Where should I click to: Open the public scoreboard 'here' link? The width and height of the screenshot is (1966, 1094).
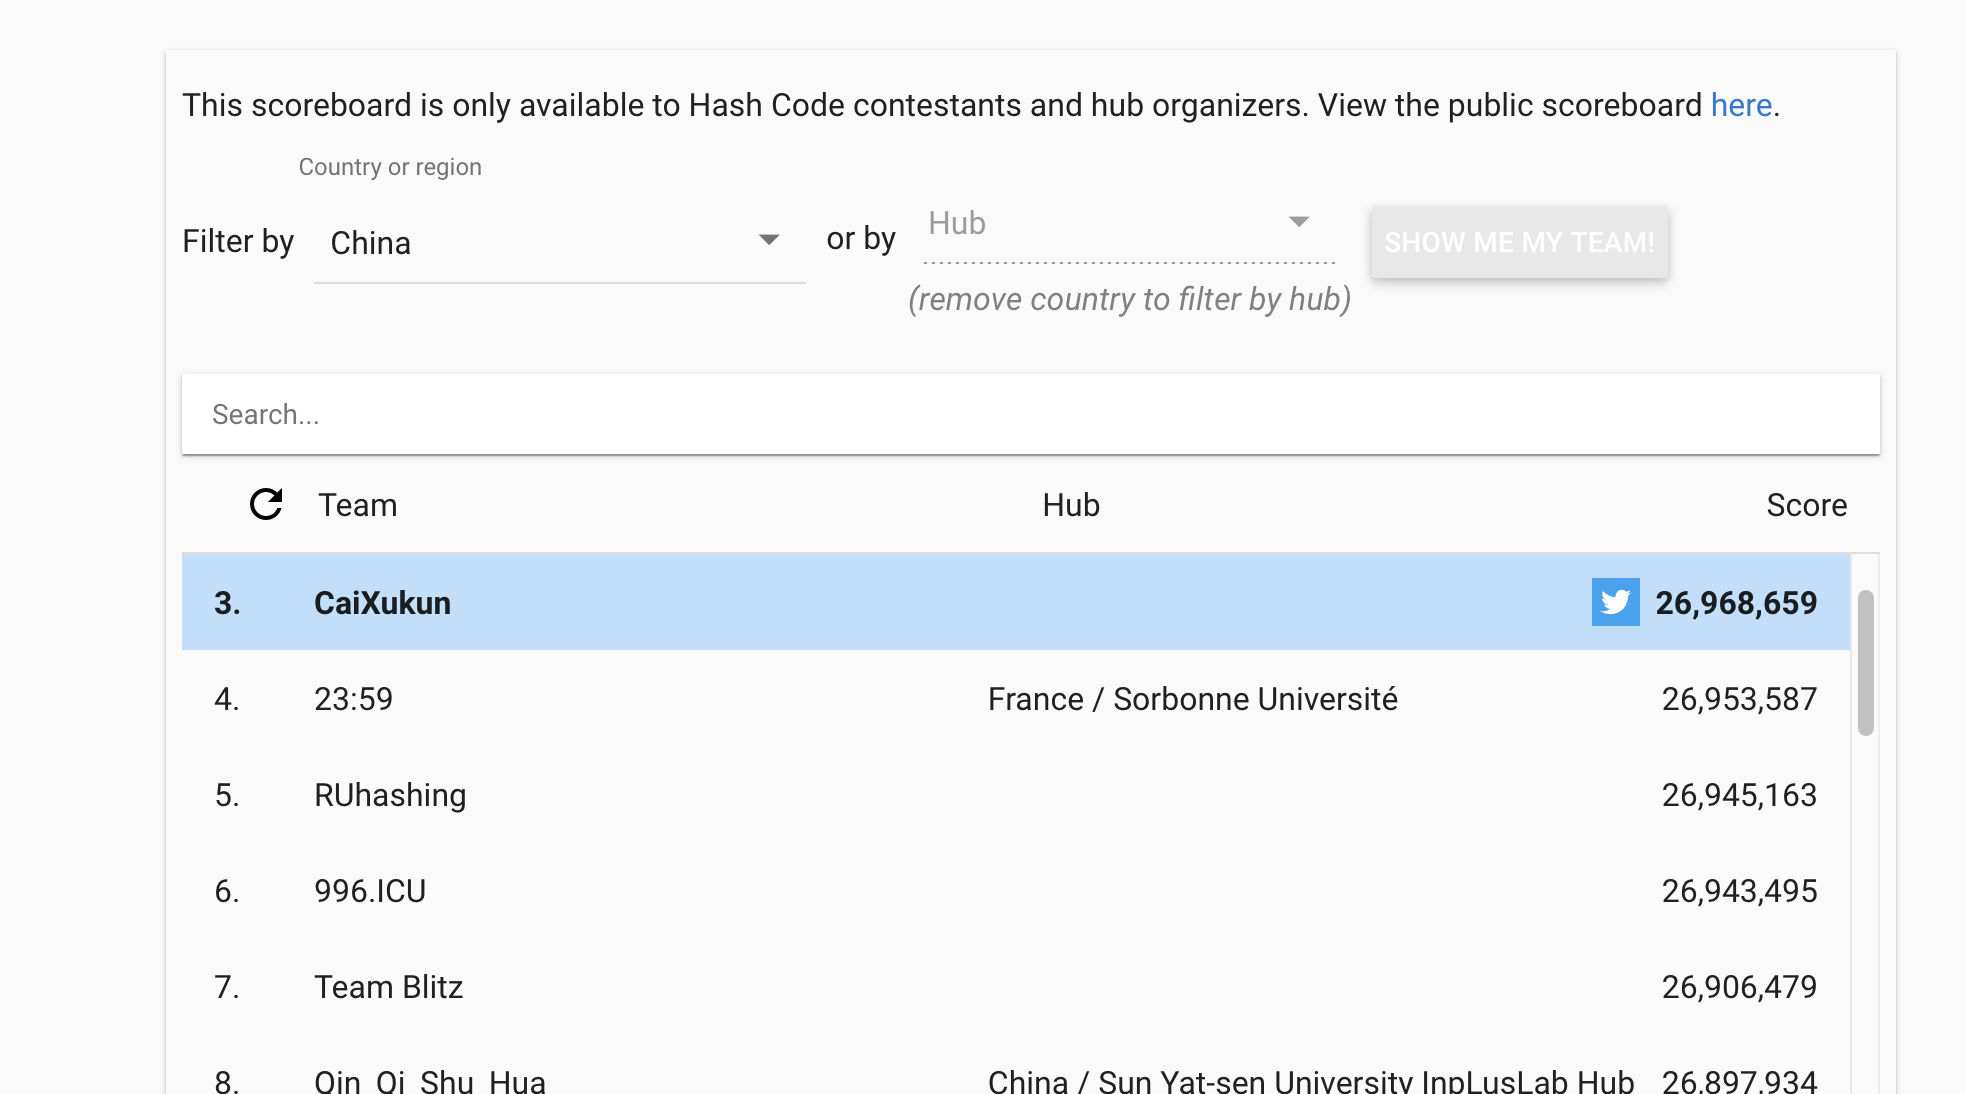click(1741, 105)
